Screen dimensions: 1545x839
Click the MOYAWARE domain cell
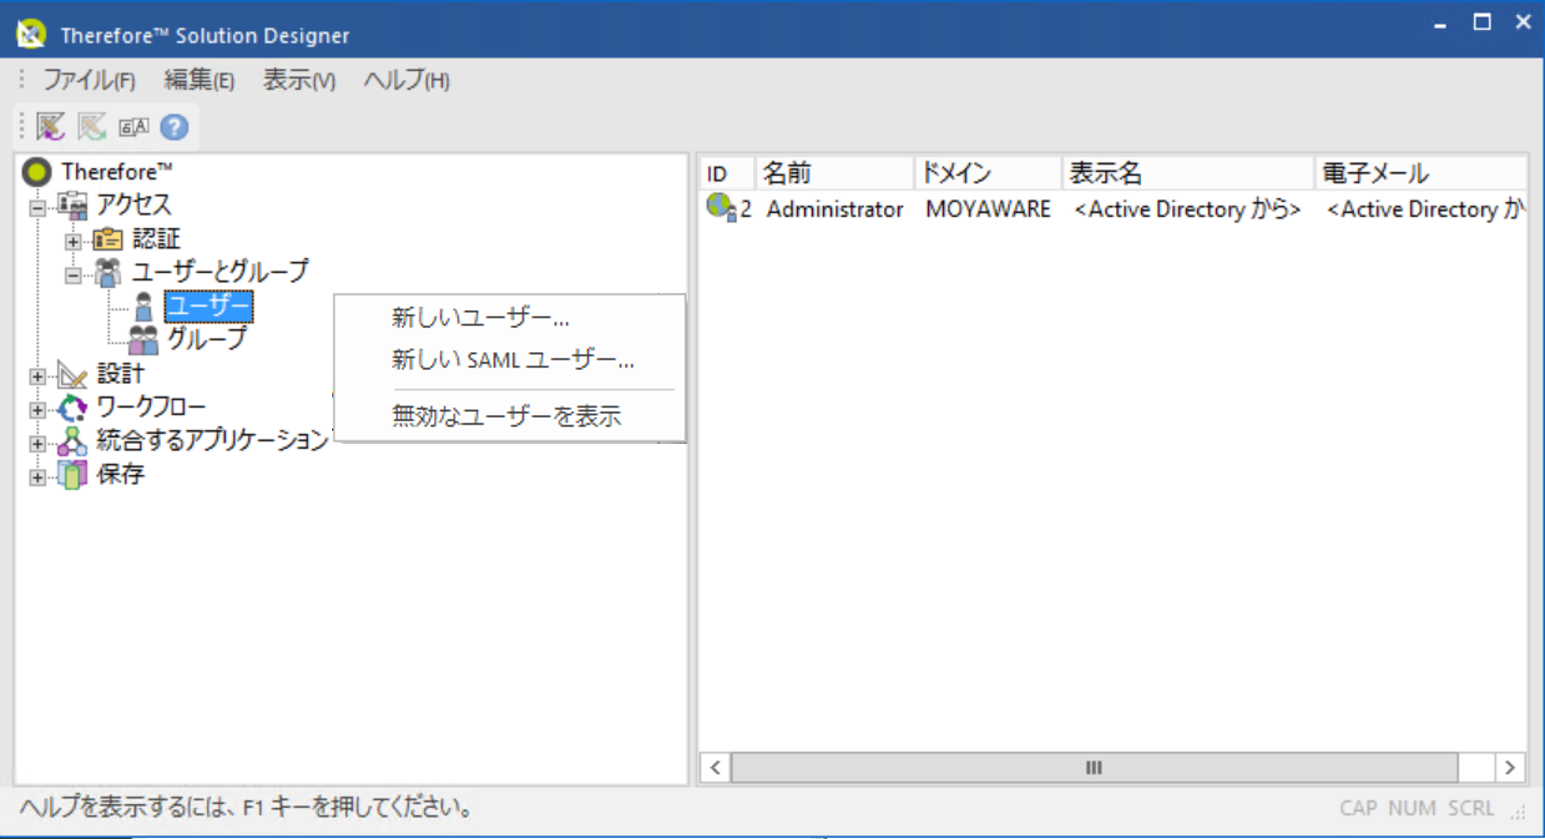coord(988,209)
